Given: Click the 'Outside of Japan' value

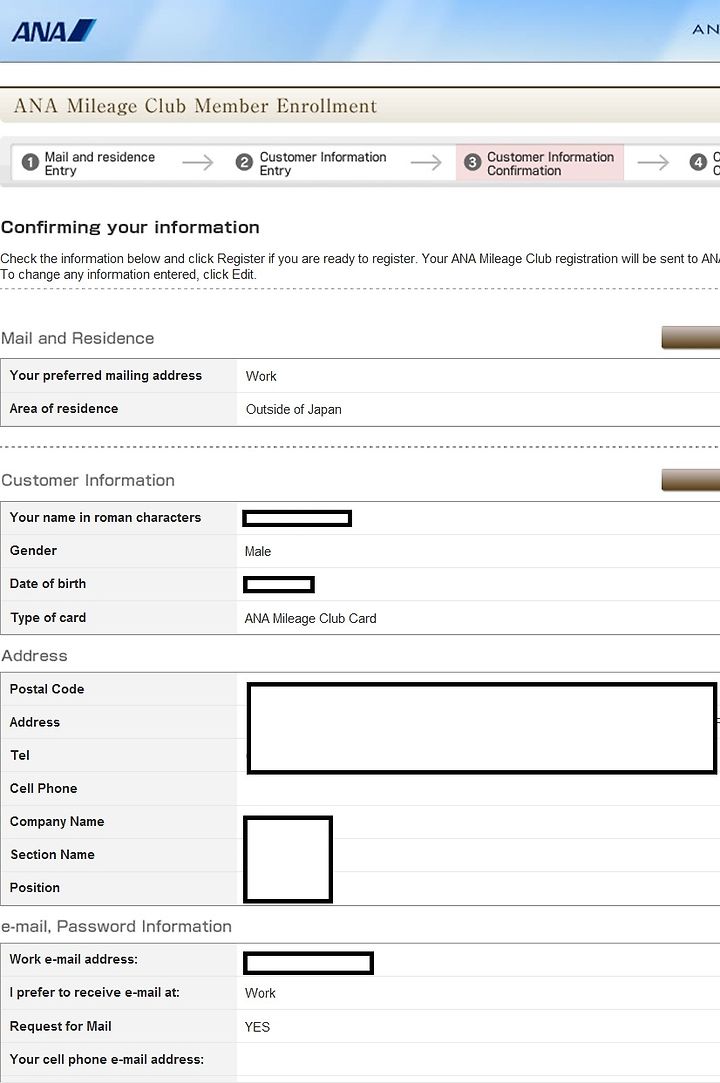Looking at the screenshot, I should (x=293, y=410).
